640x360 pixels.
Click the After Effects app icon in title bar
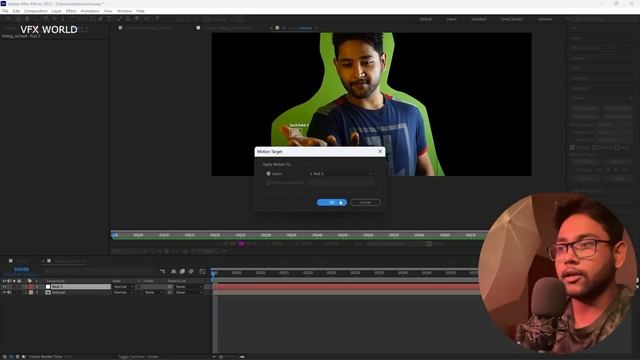[3, 3]
